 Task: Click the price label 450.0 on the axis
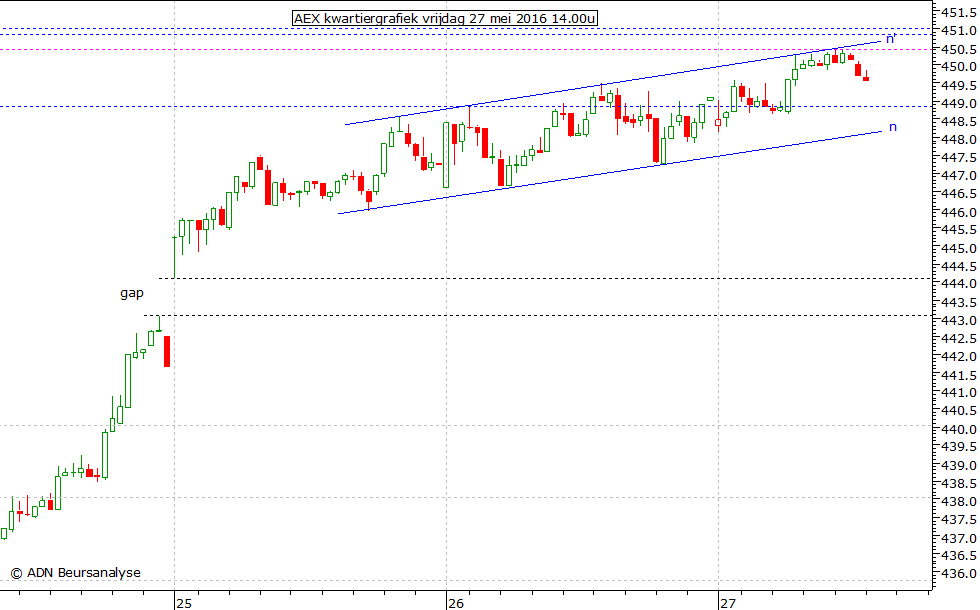click(x=960, y=67)
